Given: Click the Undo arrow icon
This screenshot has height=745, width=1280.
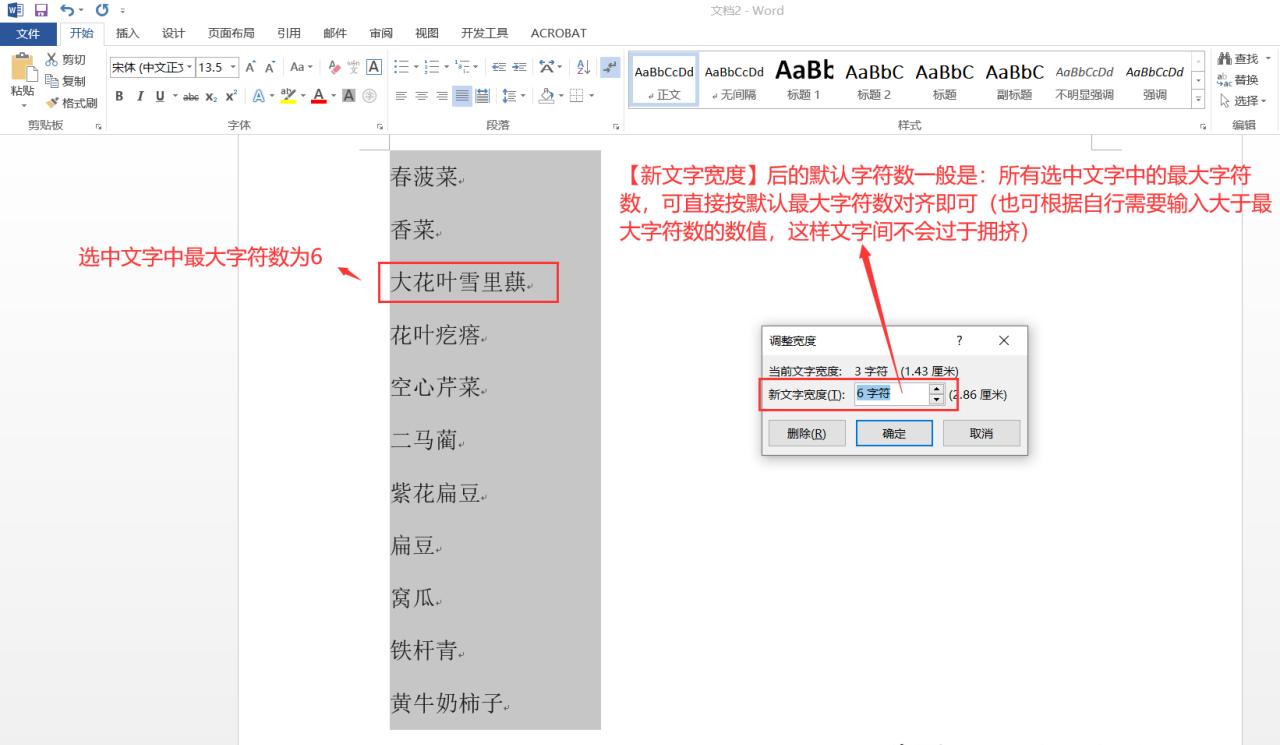Looking at the screenshot, I should (66, 10).
